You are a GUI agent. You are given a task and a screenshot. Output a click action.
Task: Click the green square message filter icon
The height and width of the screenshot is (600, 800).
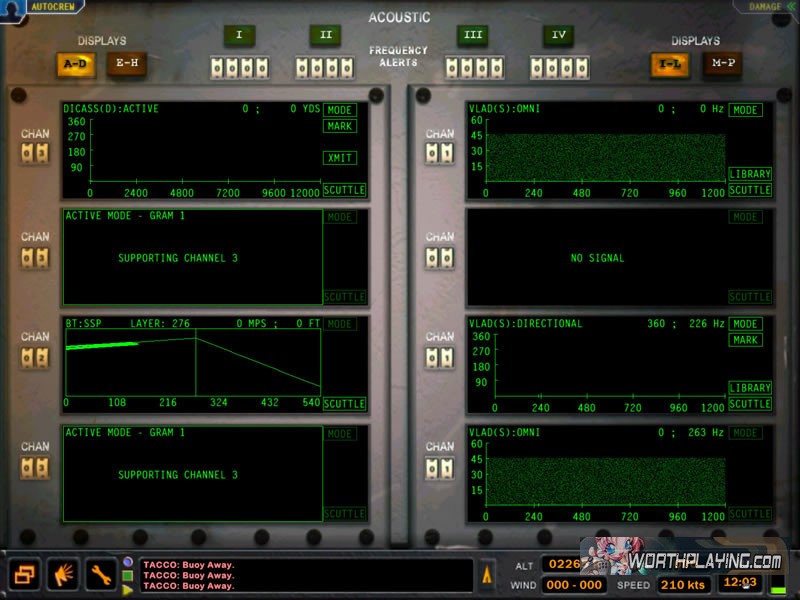click(x=127, y=575)
